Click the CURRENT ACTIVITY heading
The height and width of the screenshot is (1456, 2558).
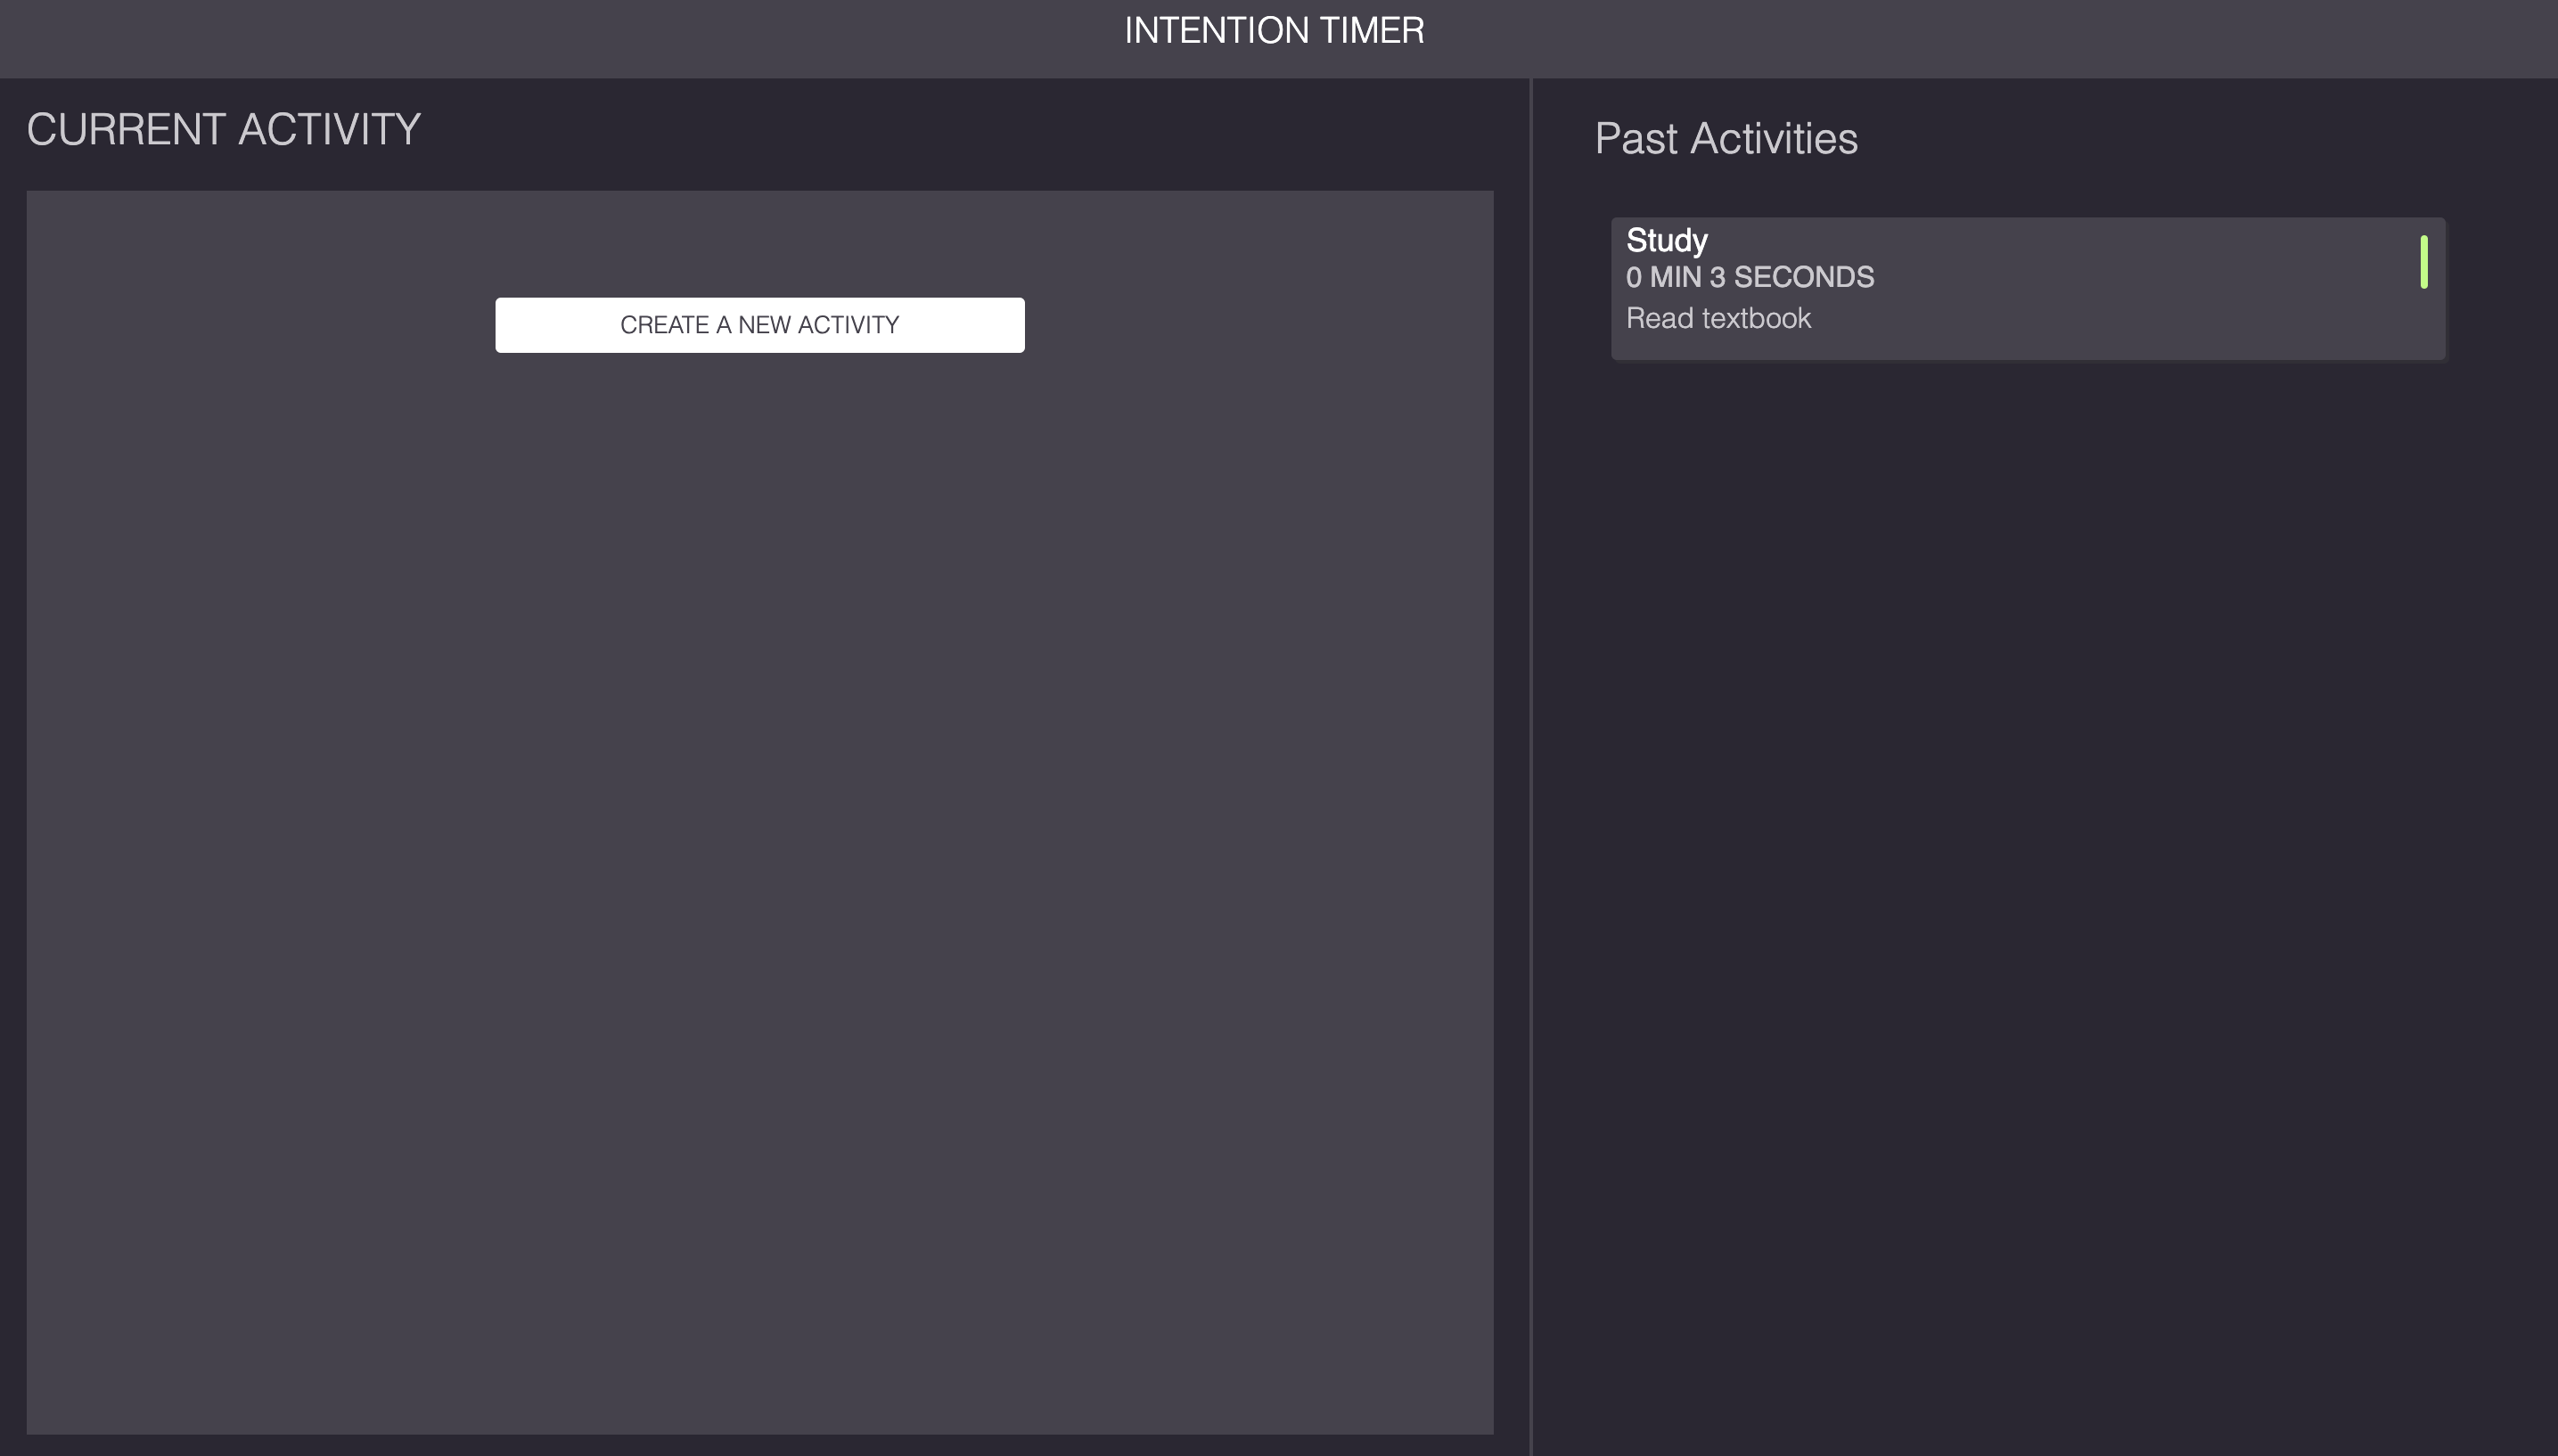[222, 128]
